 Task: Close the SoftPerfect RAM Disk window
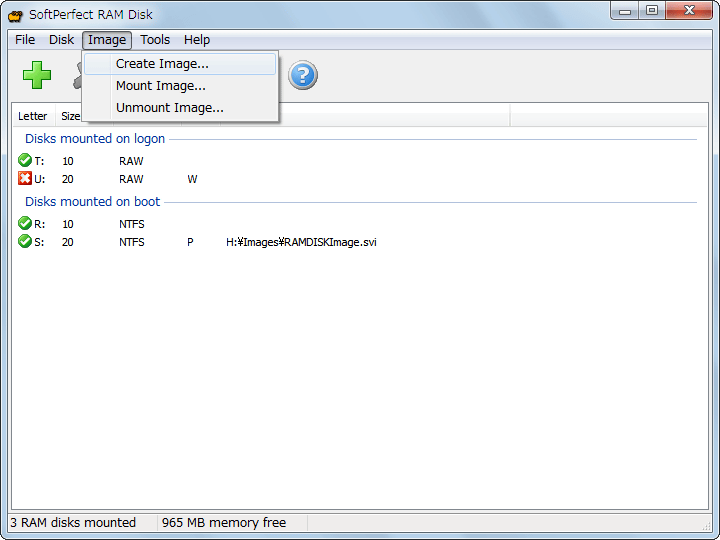pyautogui.click(x=689, y=11)
